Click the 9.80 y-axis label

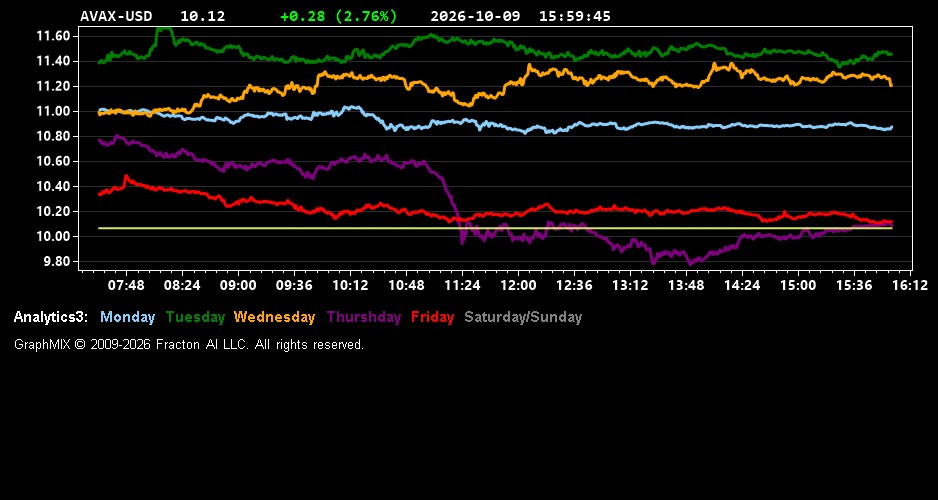pyautogui.click(x=58, y=262)
